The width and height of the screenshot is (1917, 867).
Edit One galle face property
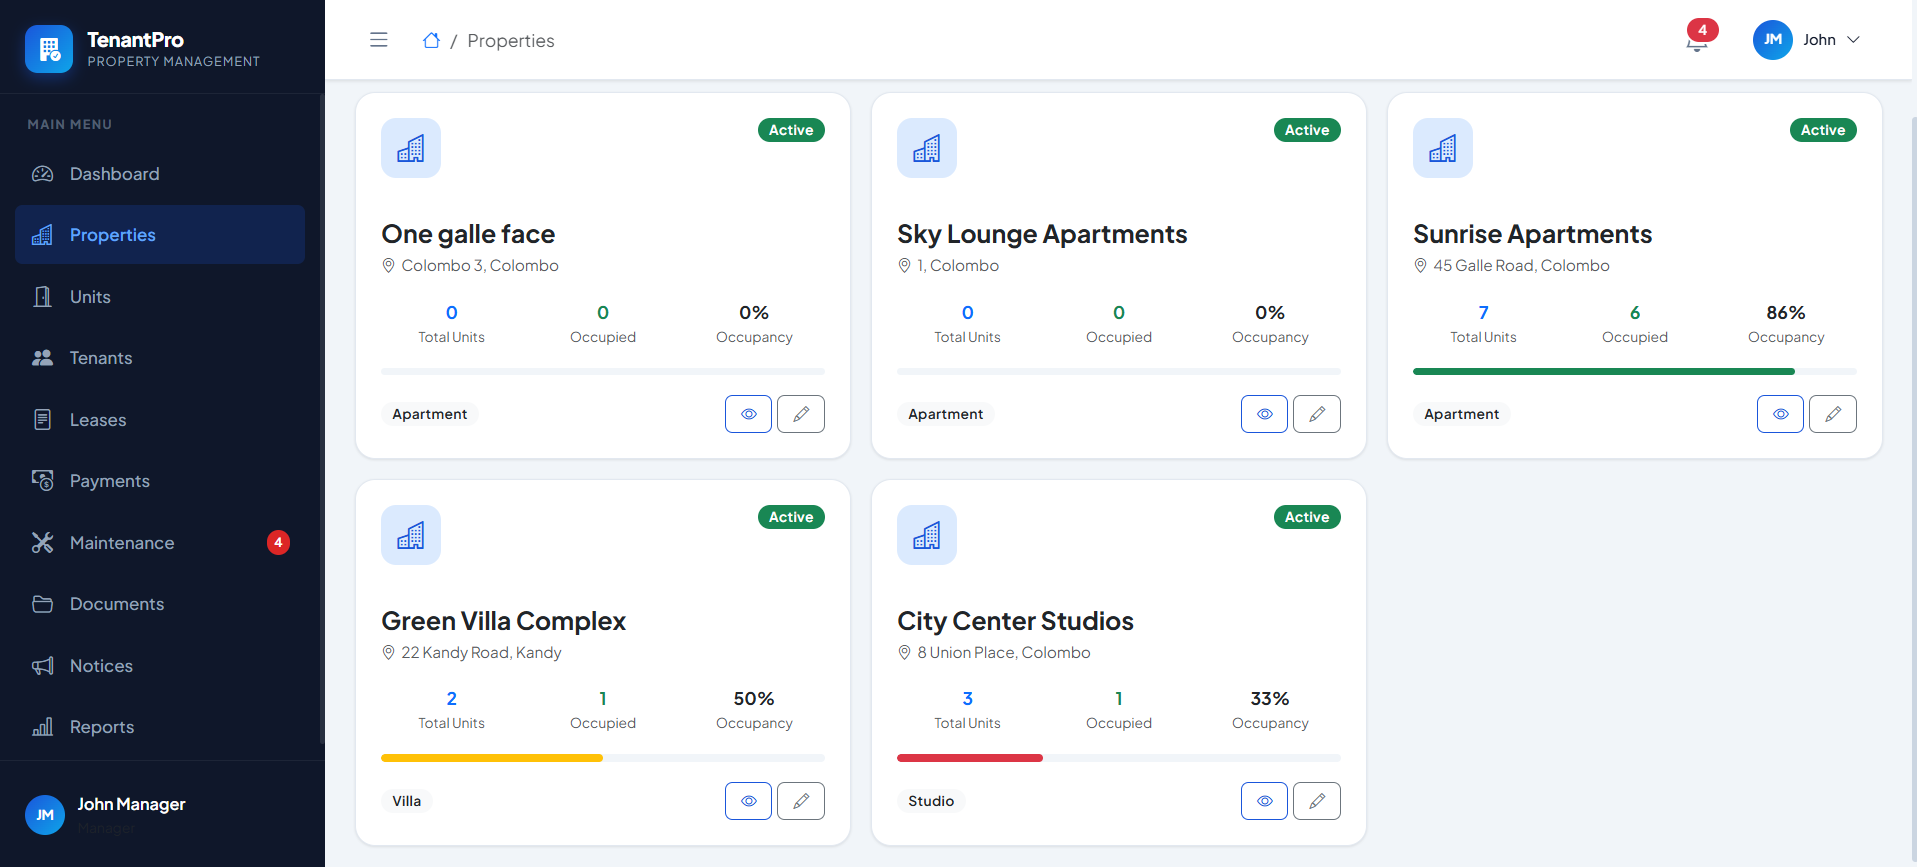pyautogui.click(x=801, y=414)
